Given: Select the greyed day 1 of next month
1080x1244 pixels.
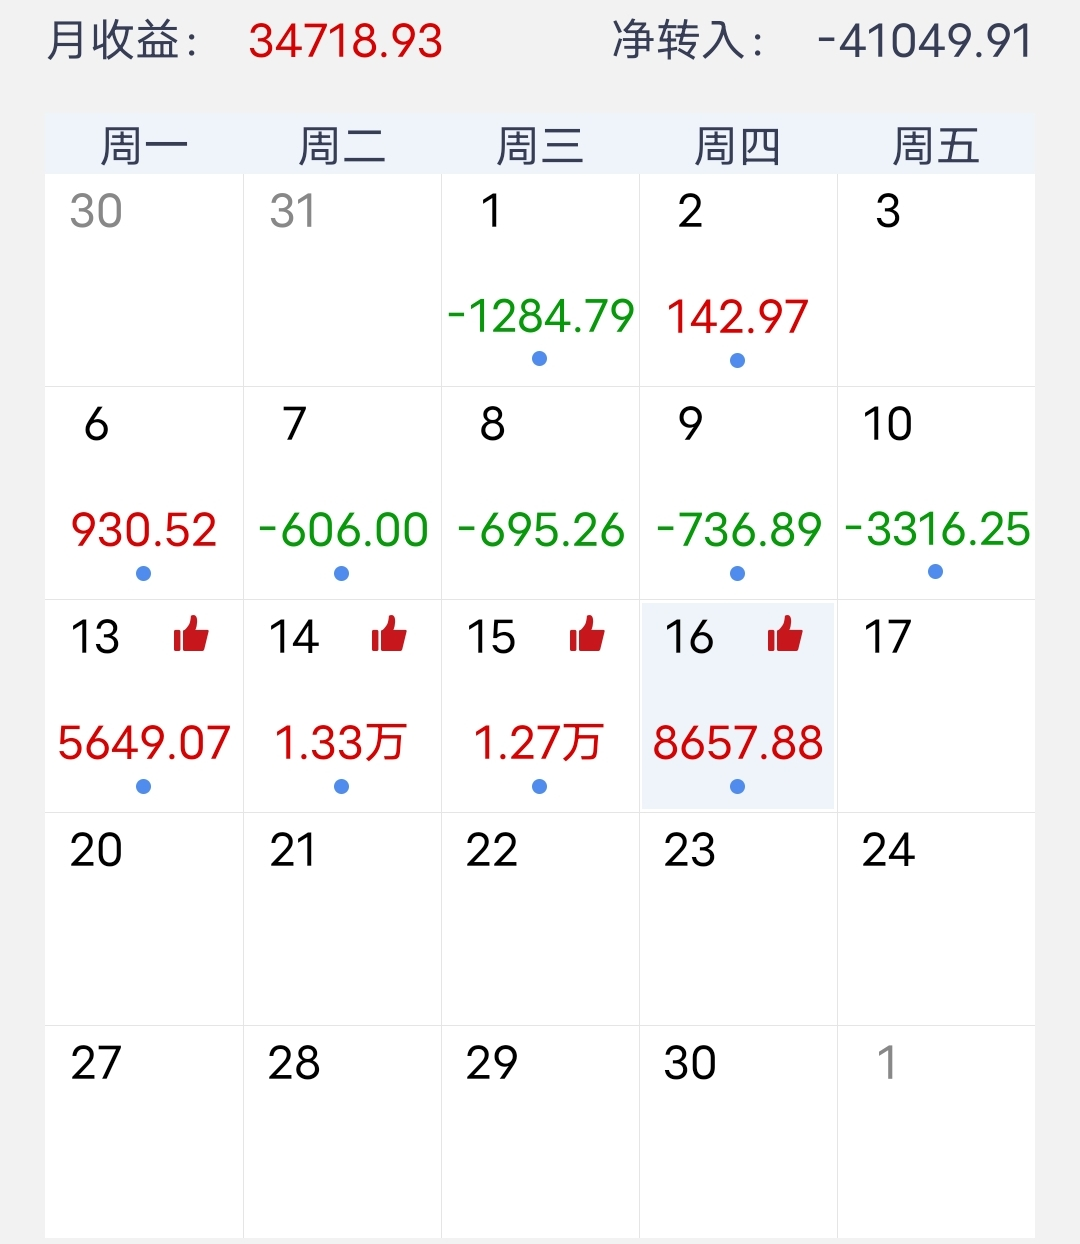Looking at the screenshot, I should (936, 1132).
